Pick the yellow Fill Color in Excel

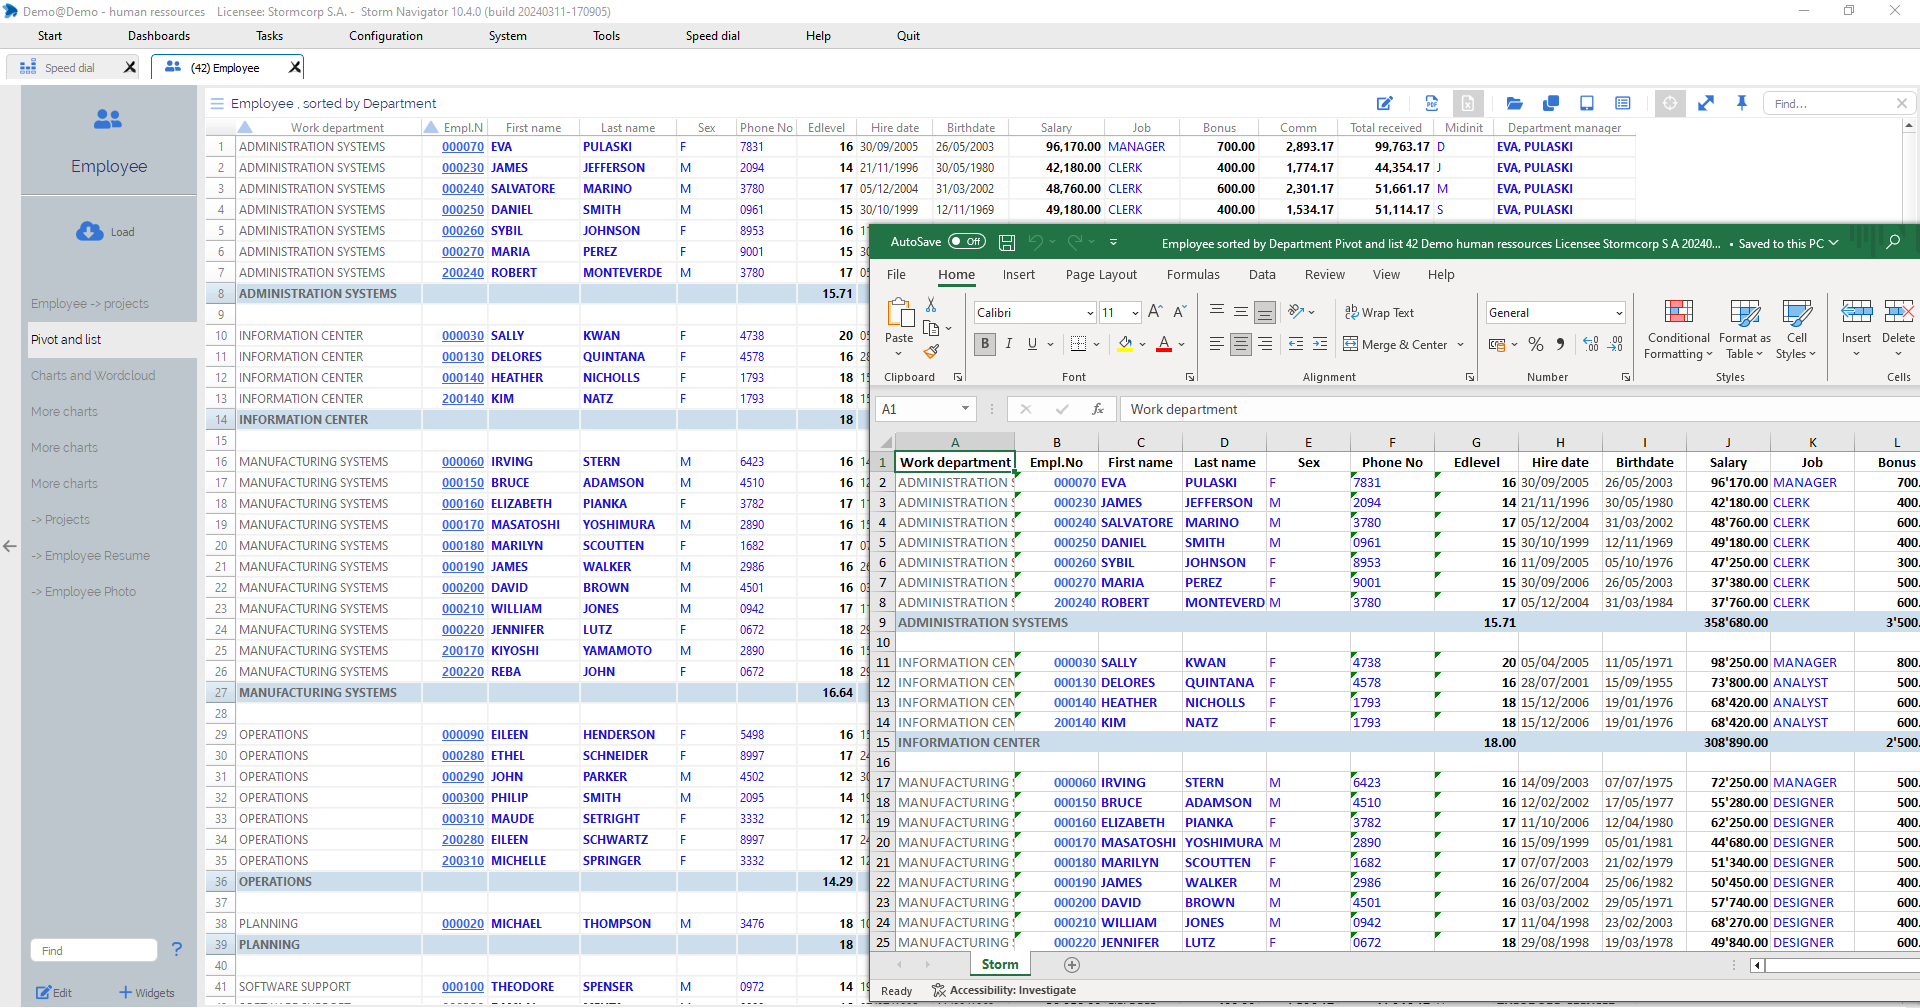[x=1125, y=344]
